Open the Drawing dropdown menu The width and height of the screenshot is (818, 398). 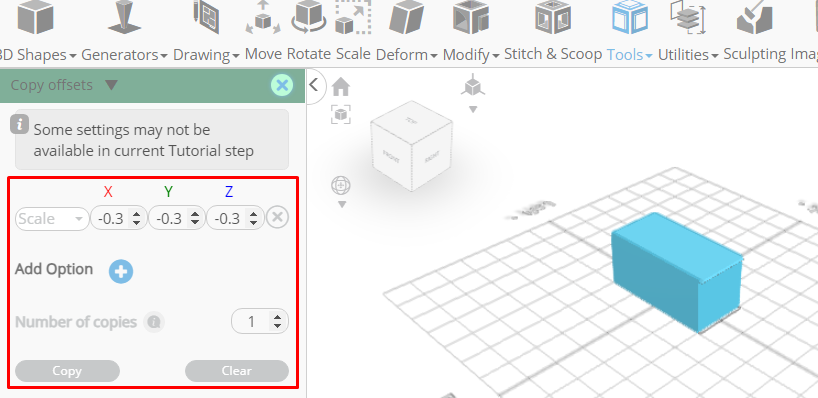[236, 55]
